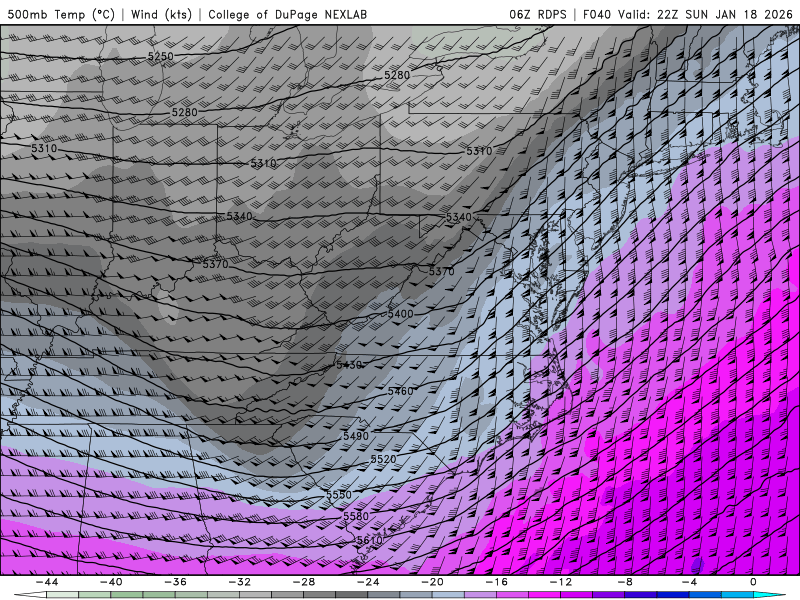This screenshot has width=800, height=600.
Task: Click the -4 colorbar tick label
Action: (x=689, y=582)
